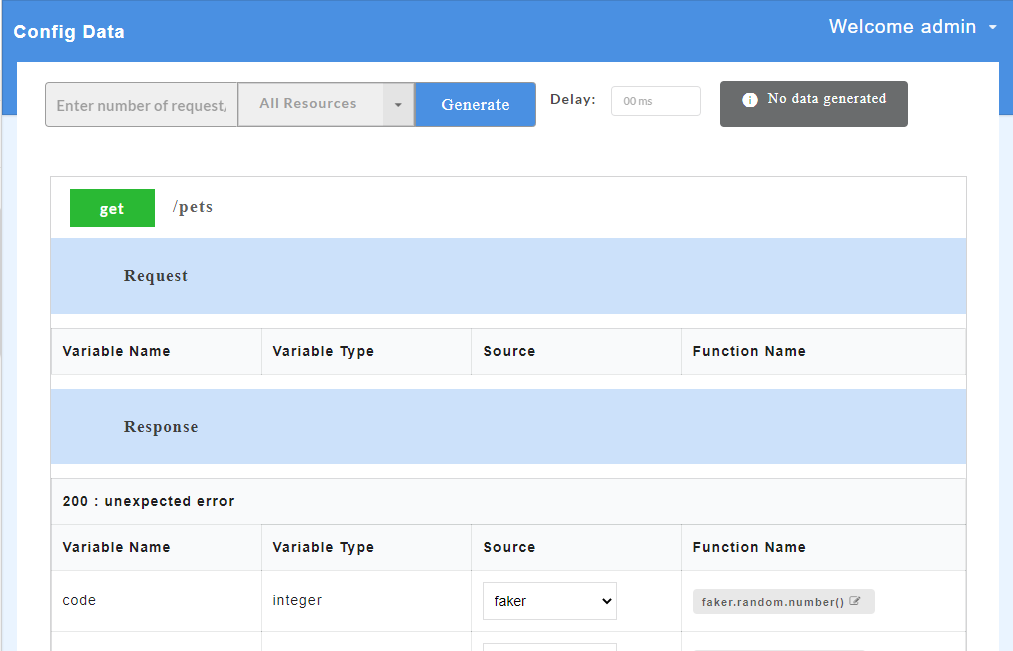
Task: Open the Welcome admin account menu
Action: click(x=903, y=26)
